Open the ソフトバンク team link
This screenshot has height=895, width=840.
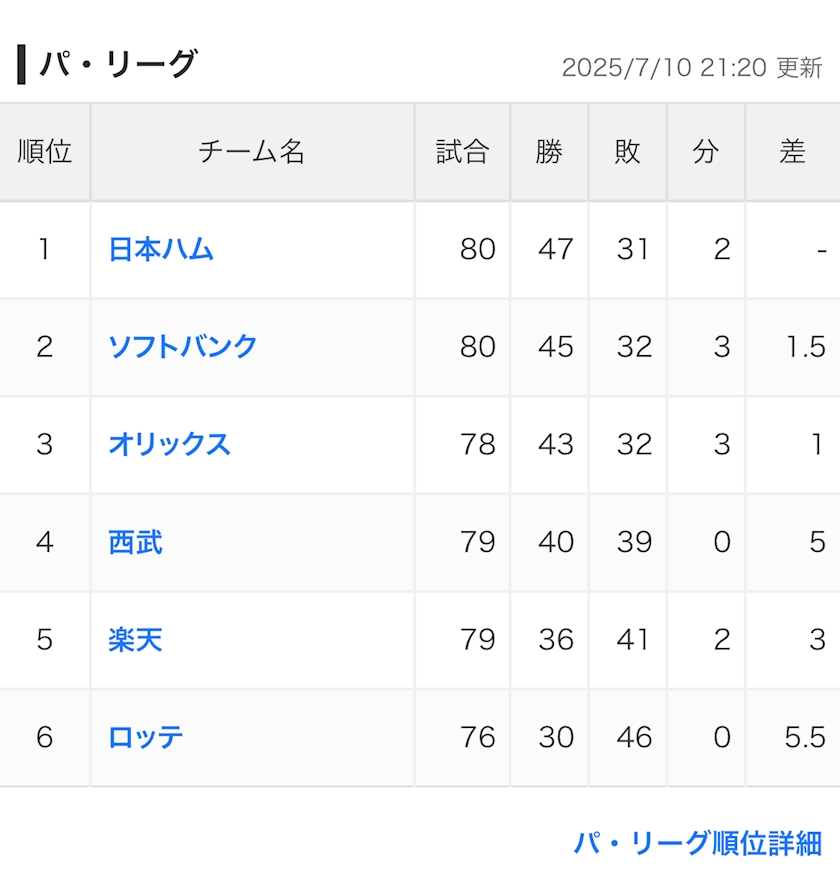pos(183,346)
